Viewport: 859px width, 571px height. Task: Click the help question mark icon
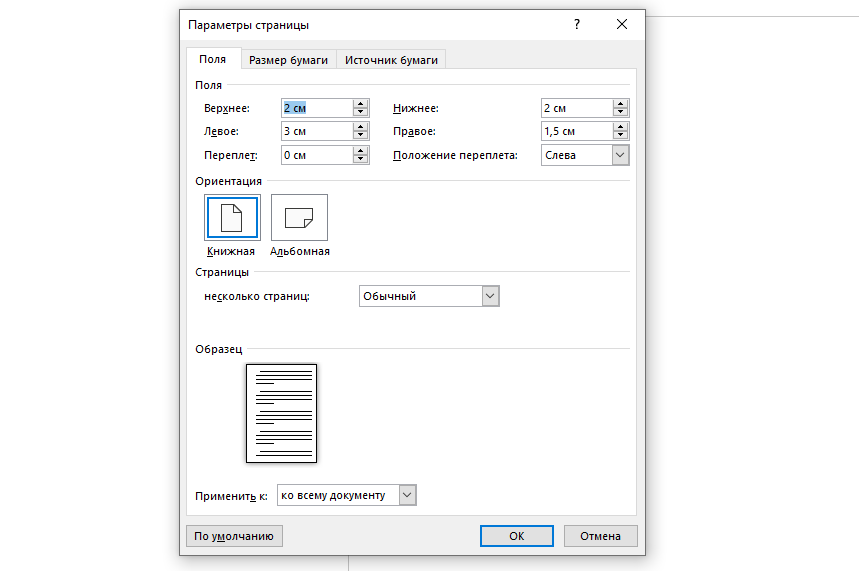tap(577, 24)
